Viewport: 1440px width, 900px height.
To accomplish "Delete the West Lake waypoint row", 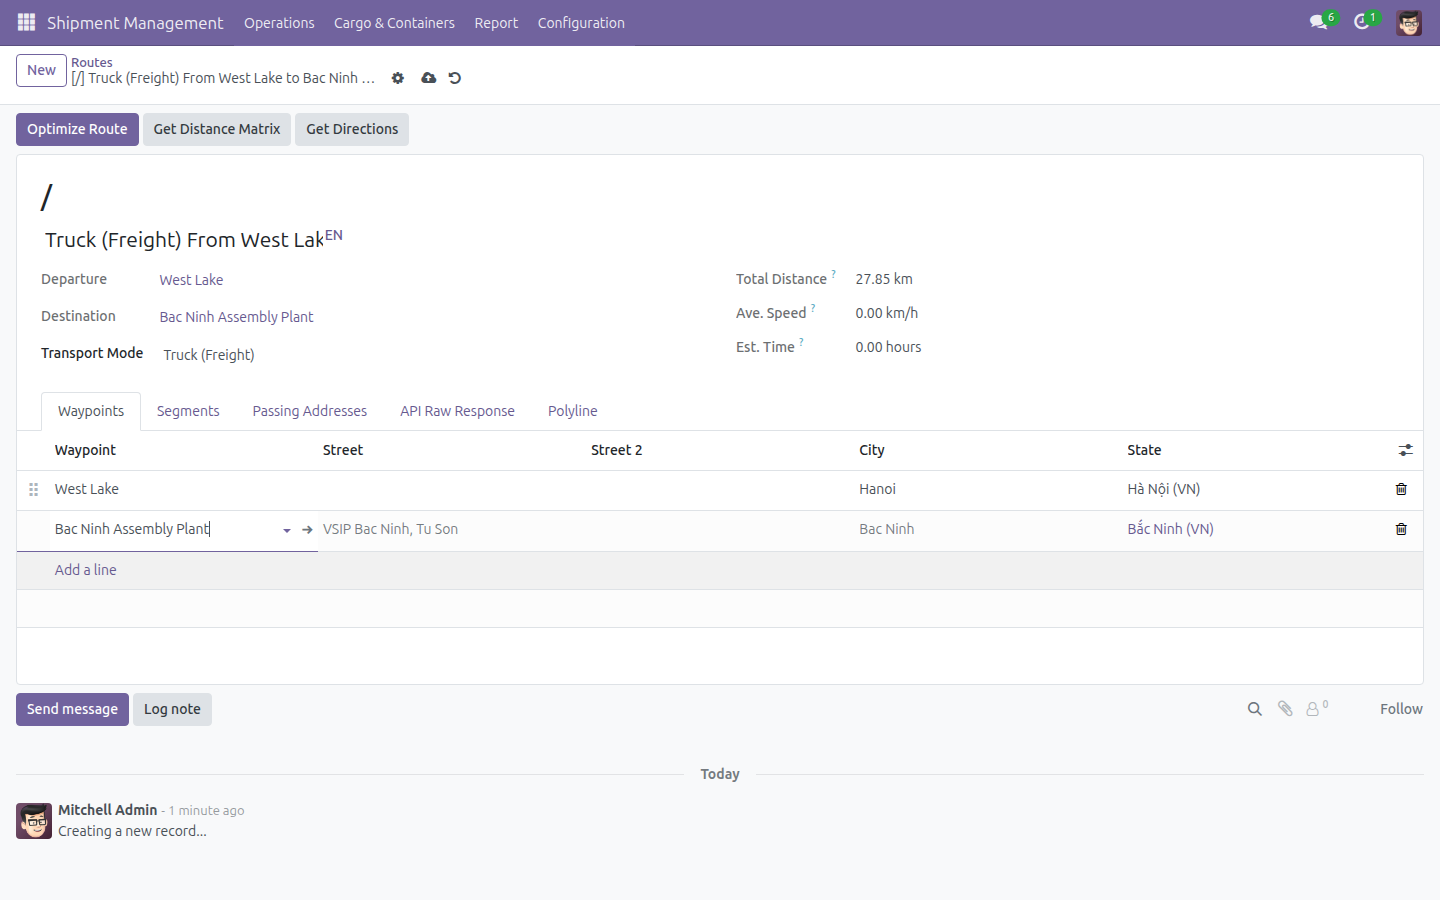I will click(x=1401, y=489).
